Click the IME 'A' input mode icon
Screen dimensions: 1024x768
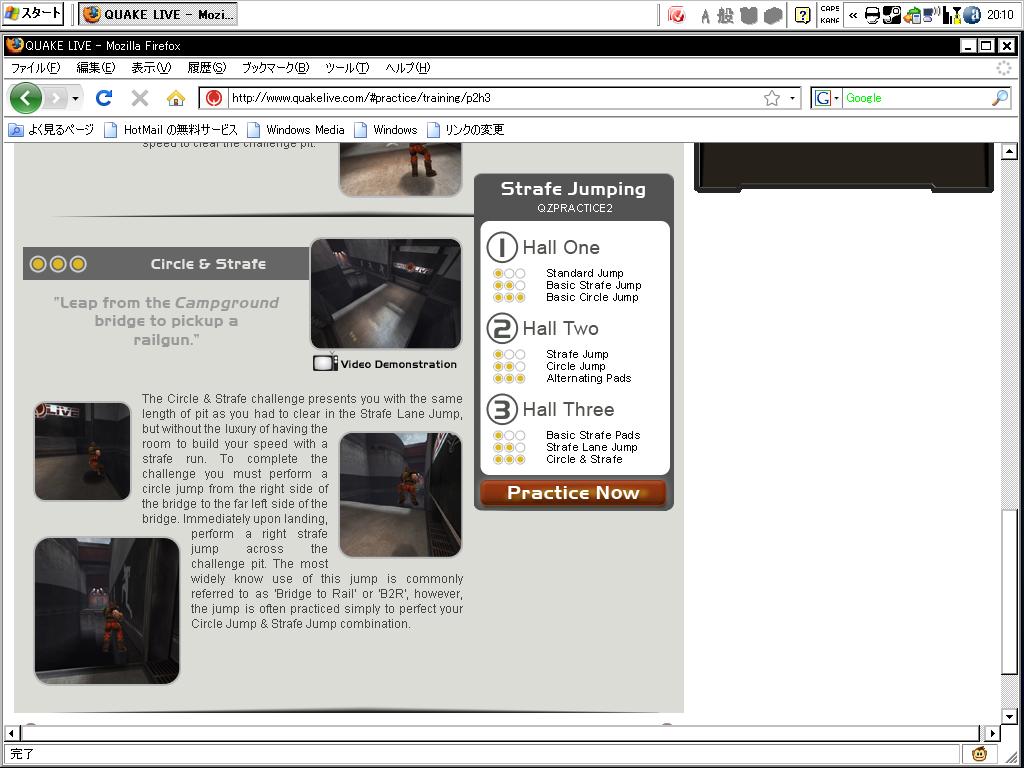tap(705, 16)
